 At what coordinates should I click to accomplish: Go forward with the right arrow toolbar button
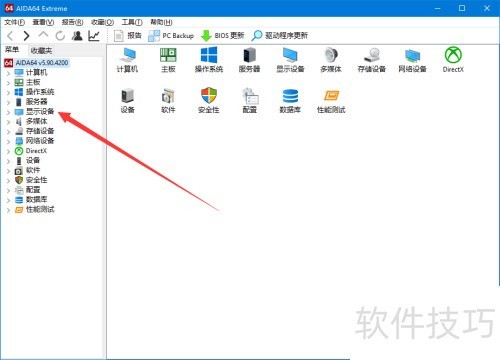coord(26,35)
